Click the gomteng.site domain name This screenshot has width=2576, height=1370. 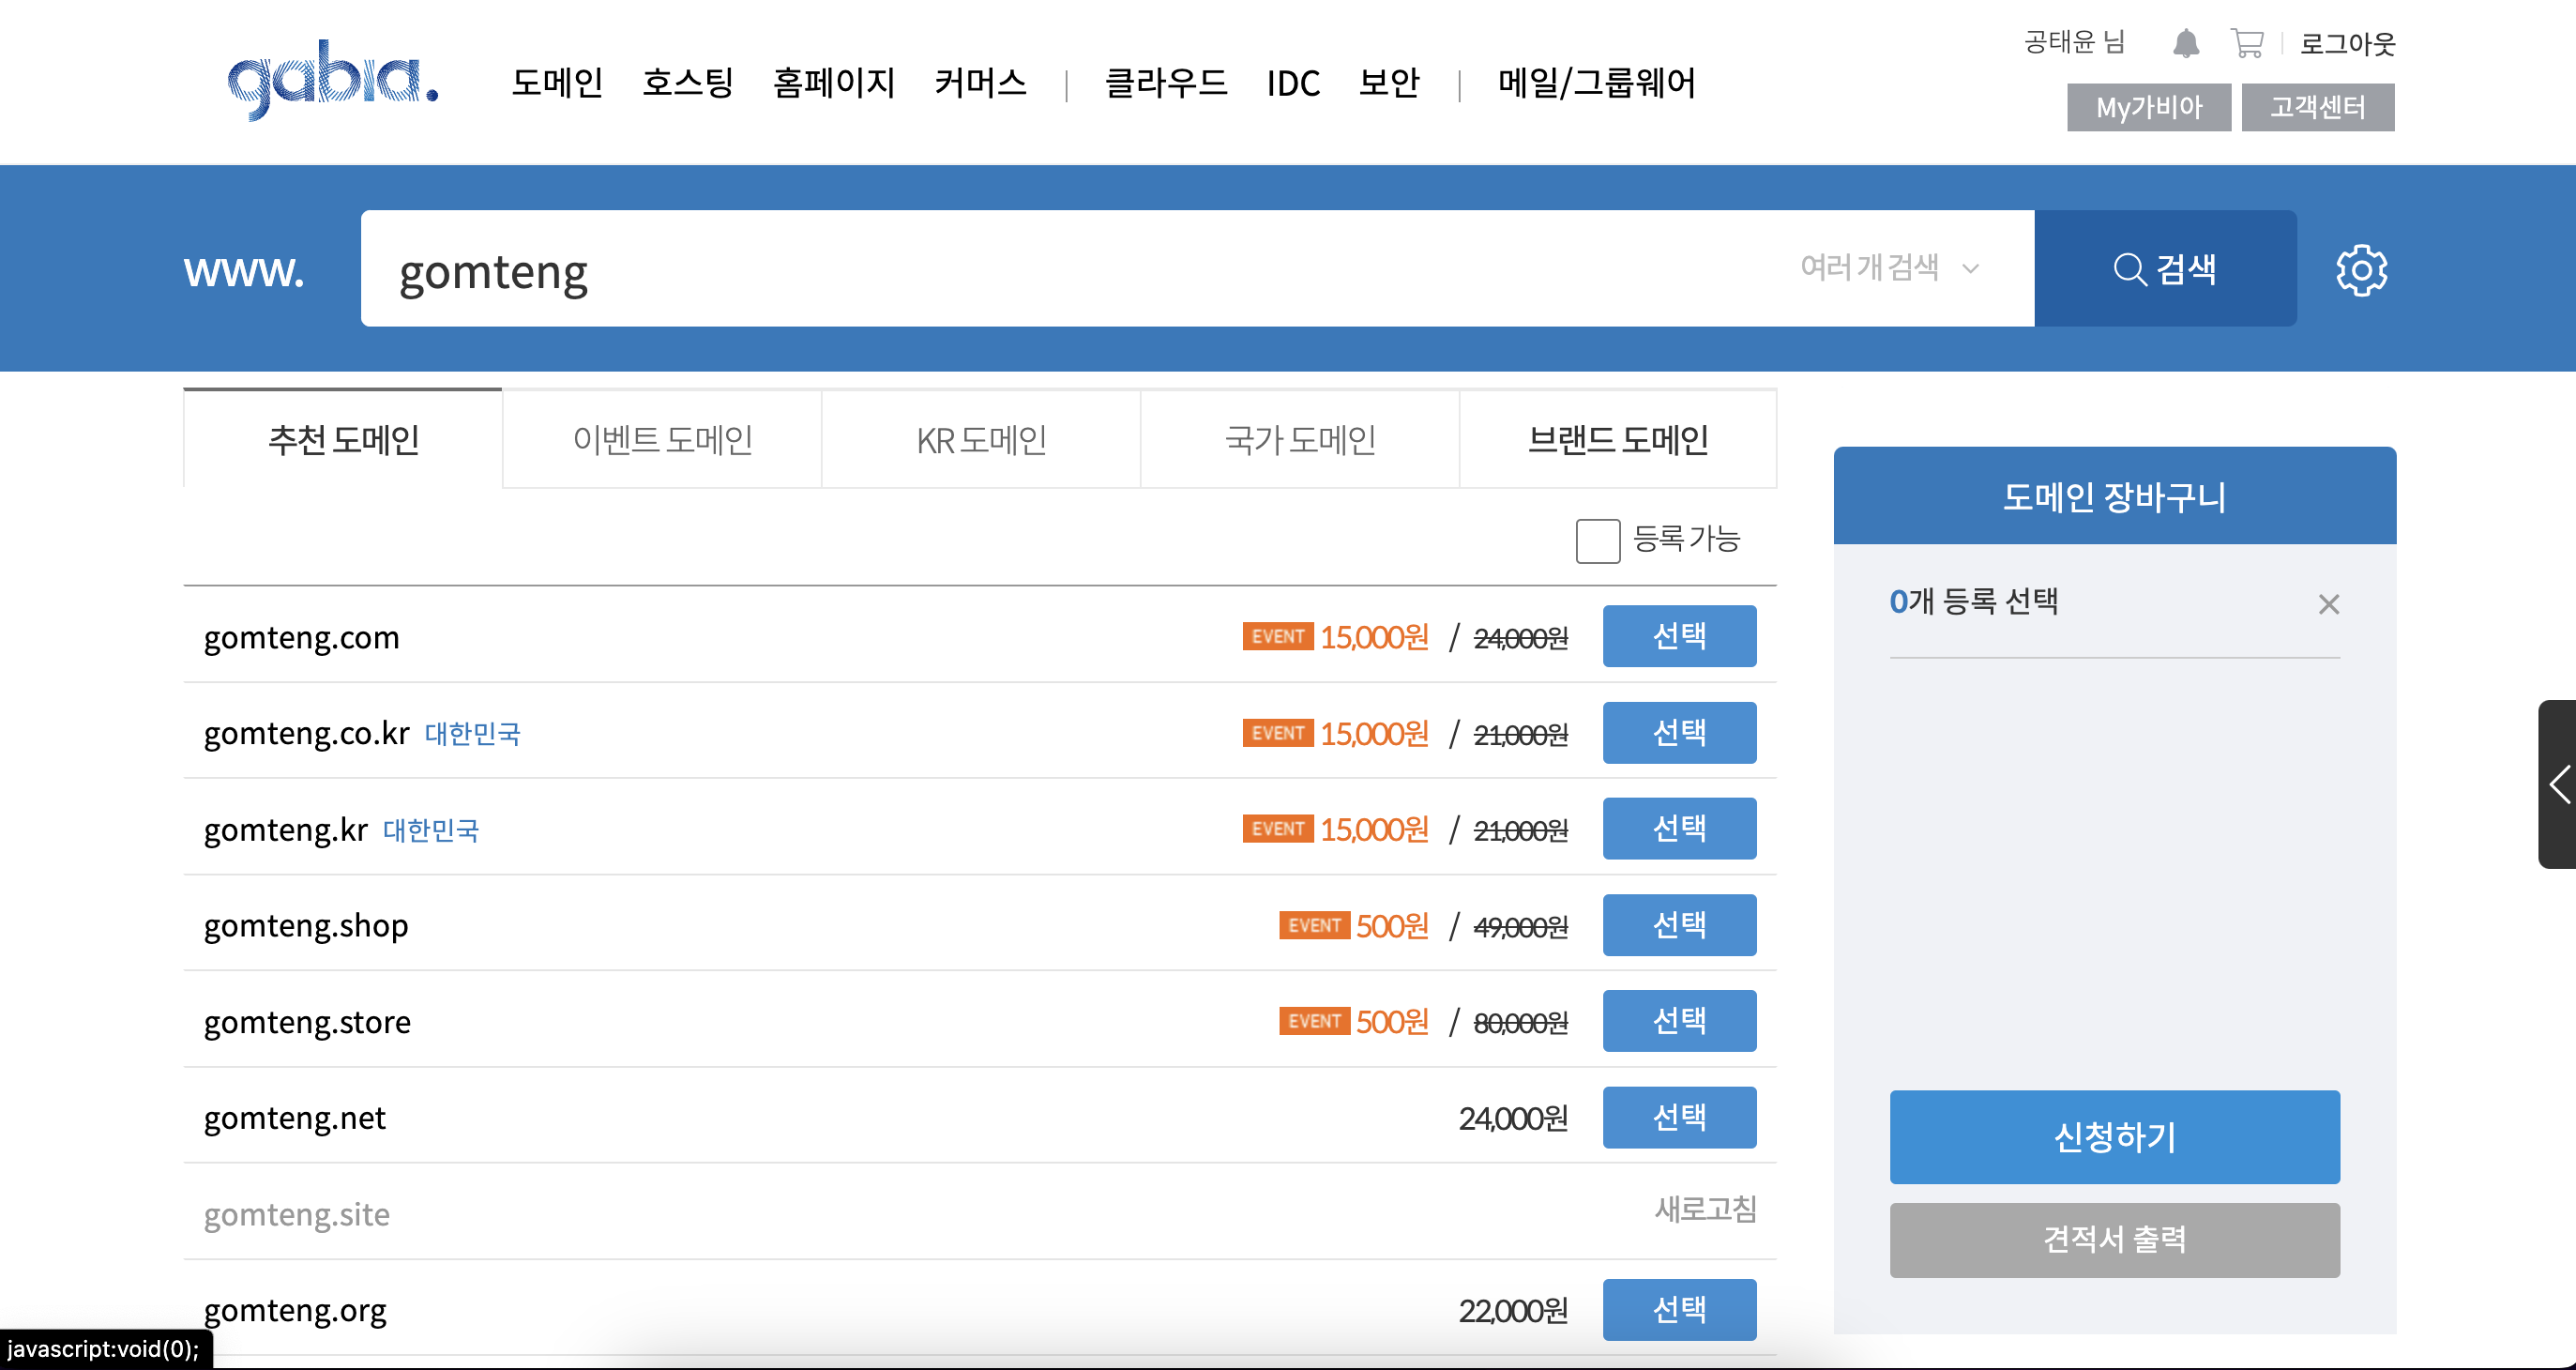click(296, 1215)
